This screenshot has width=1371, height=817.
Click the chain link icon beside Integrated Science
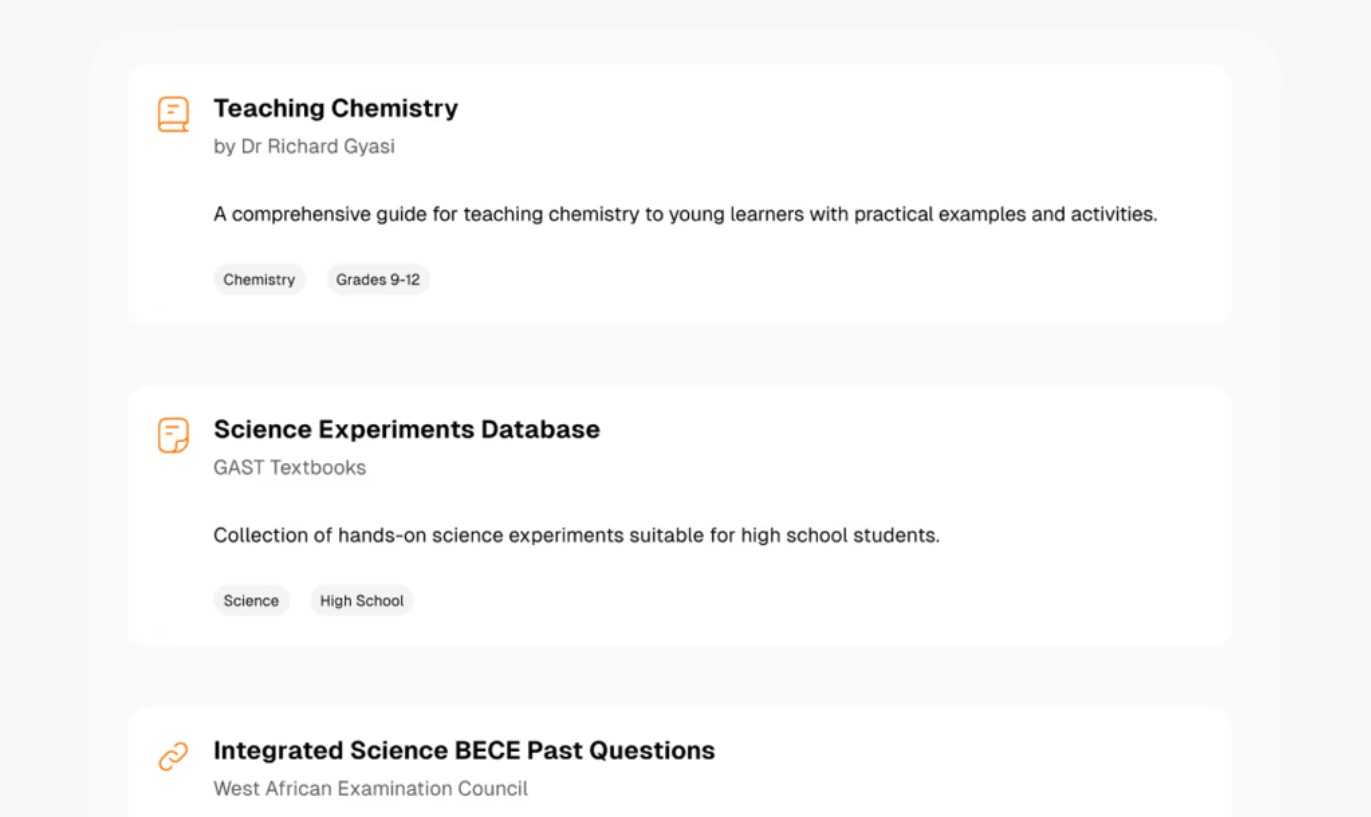point(173,757)
